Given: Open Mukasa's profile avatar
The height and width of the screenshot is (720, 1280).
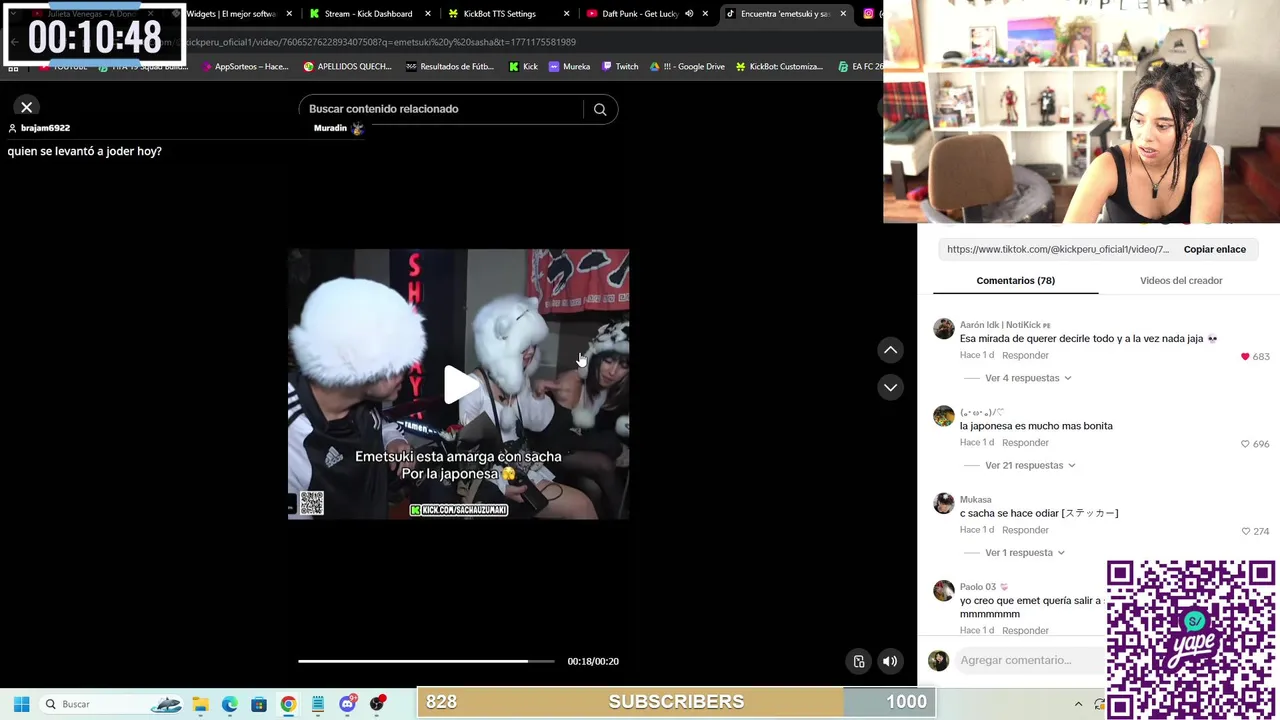Looking at the screenshot, I should click(x=944, y=503).
